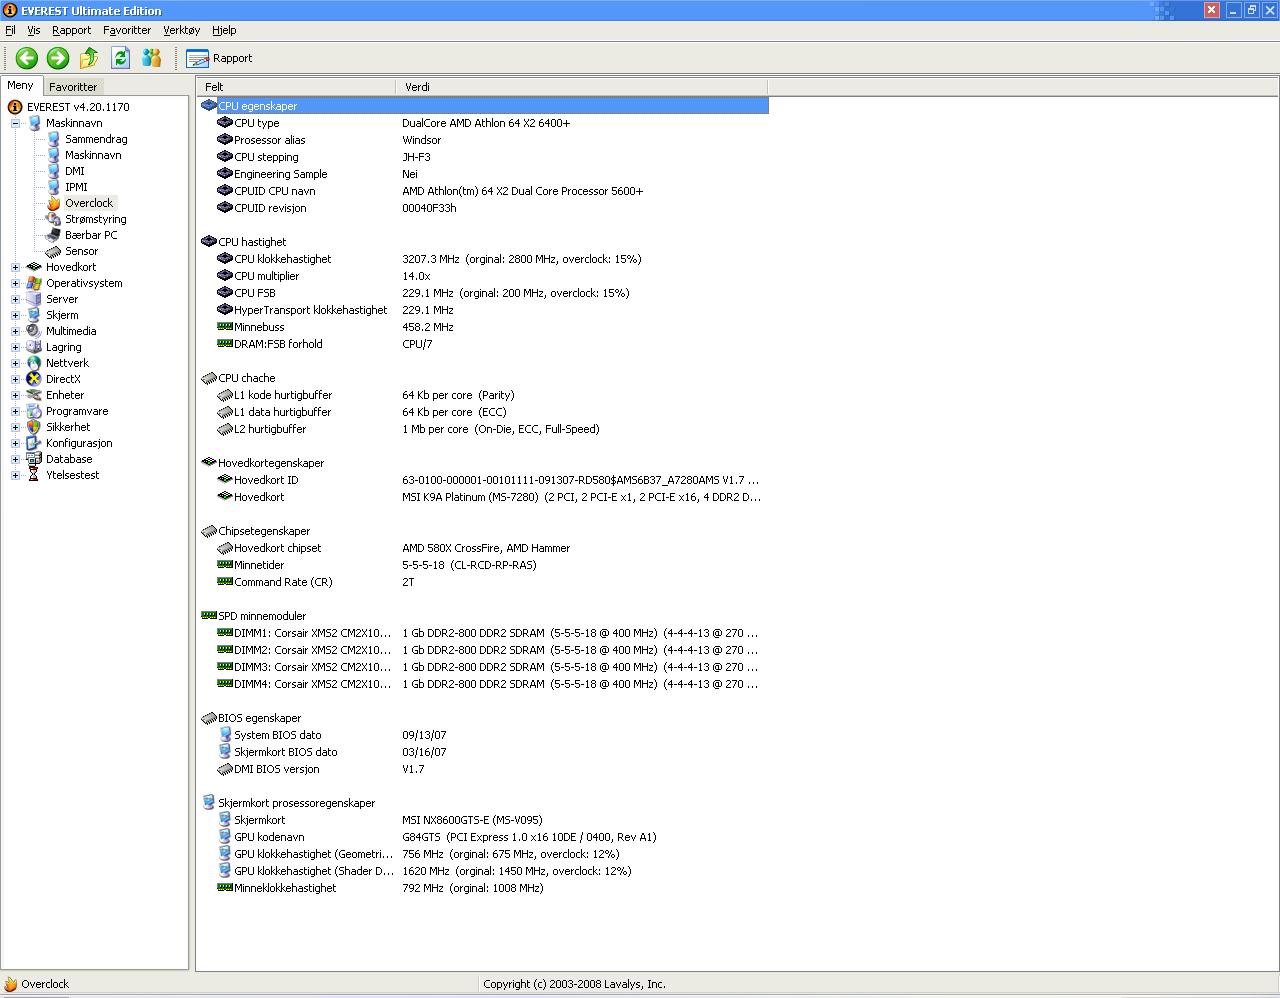Expand the Konfigurasjon tree node
The width and height of the screenshot is (1280, 998).
click(x=15, y=443)
